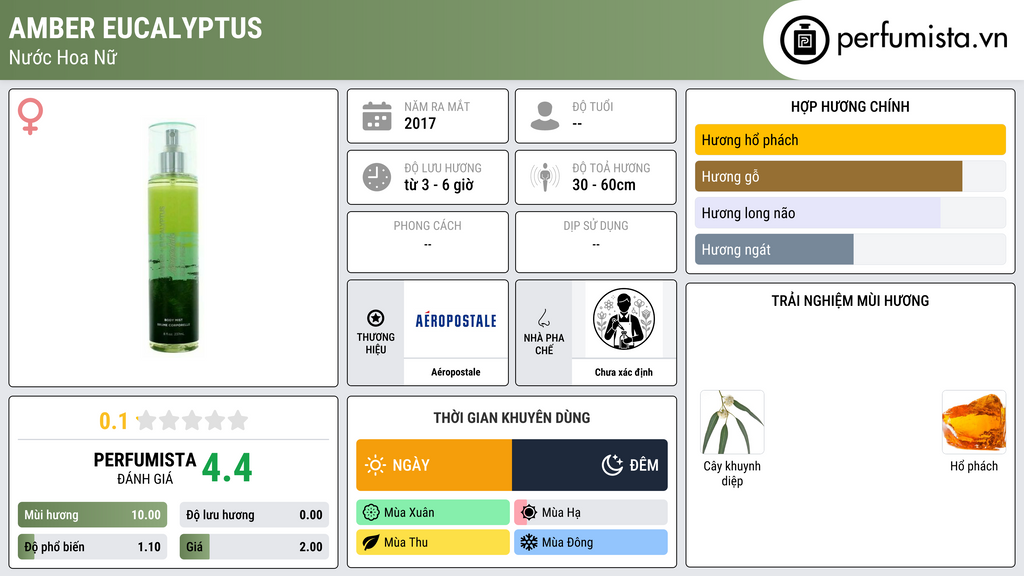Click the Cây khuynh diệp note label
1024x576 pixels.
[732, 473]
